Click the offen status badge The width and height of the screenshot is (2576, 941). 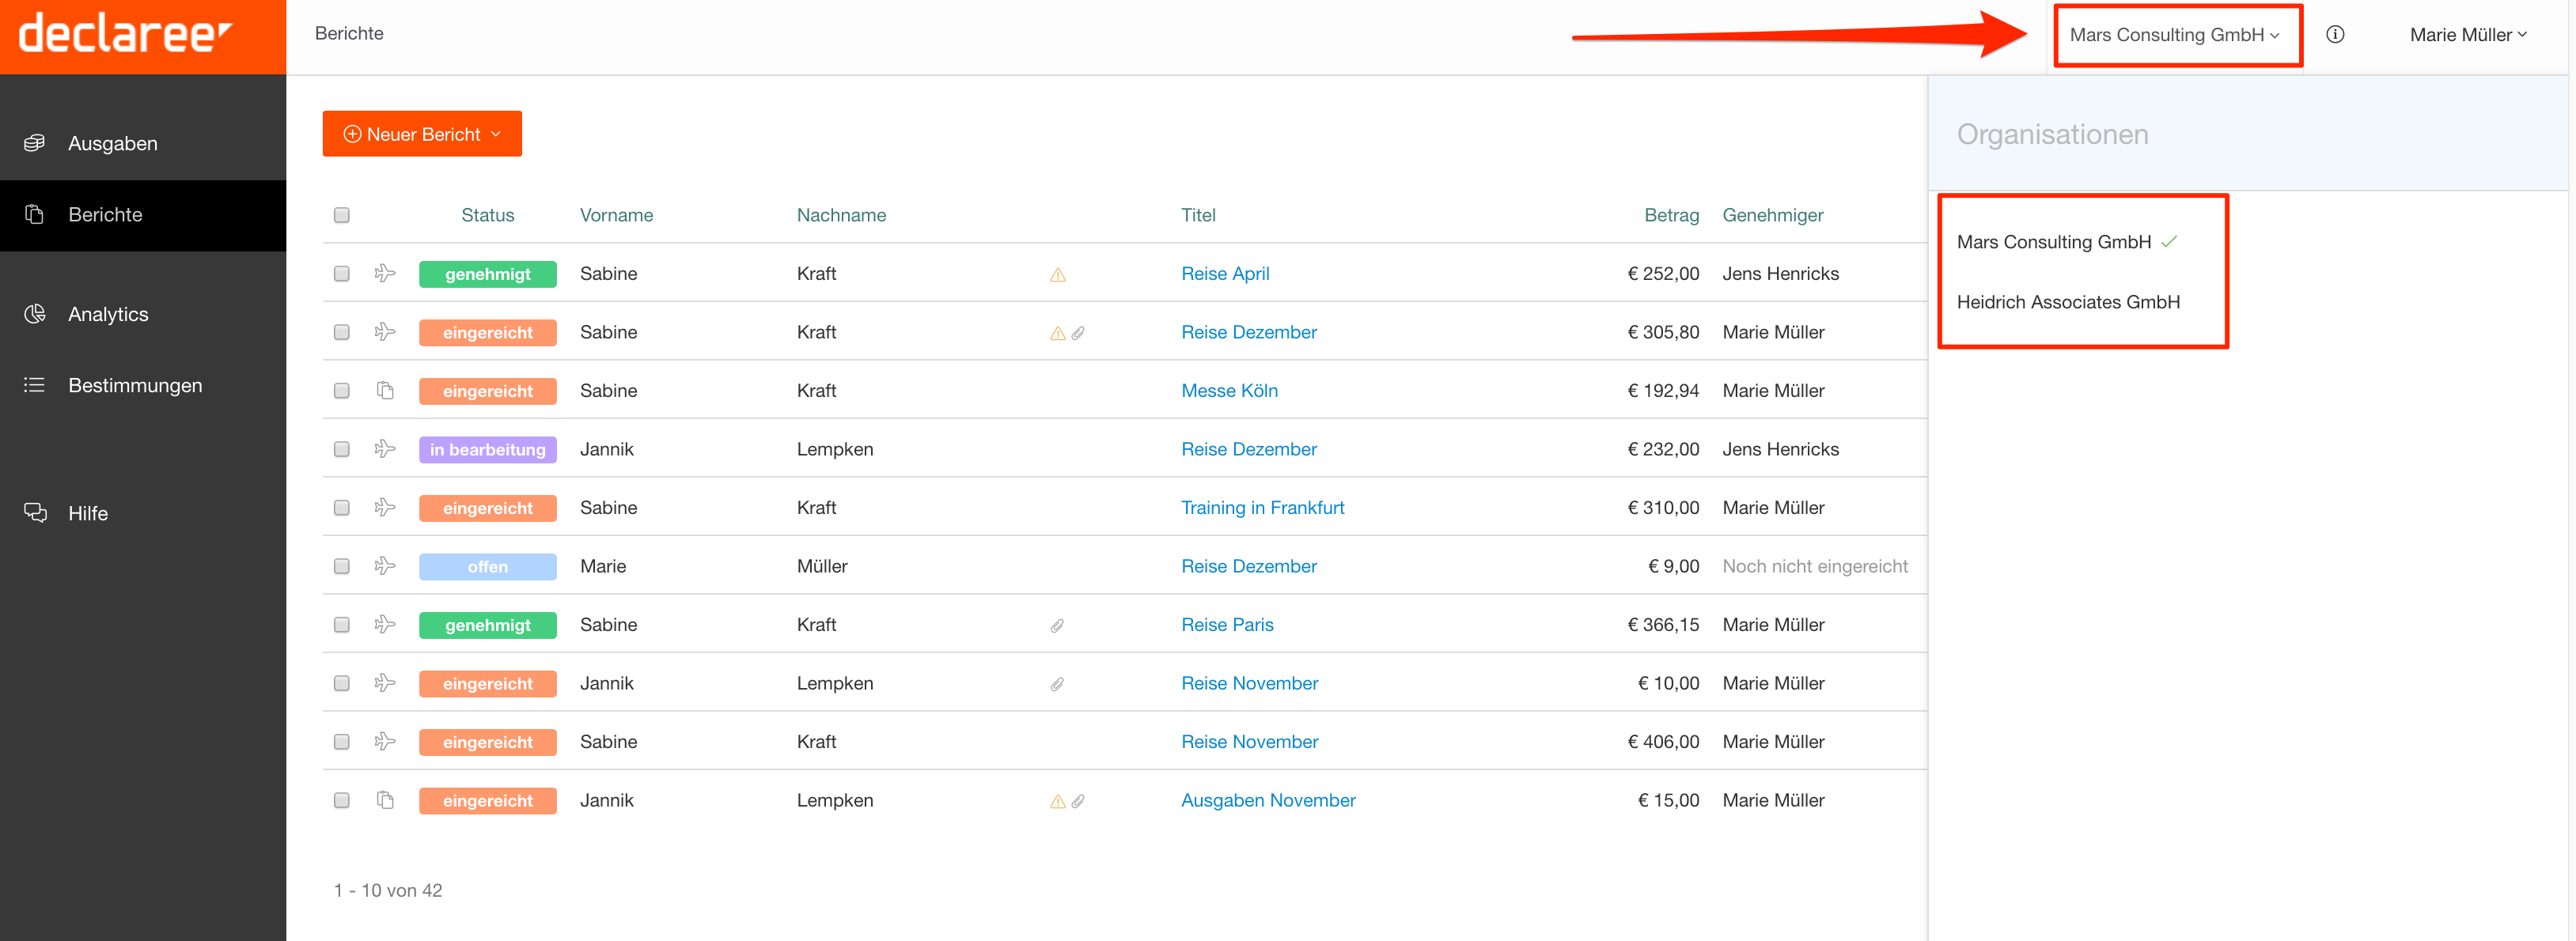click(x=488, y=567)
